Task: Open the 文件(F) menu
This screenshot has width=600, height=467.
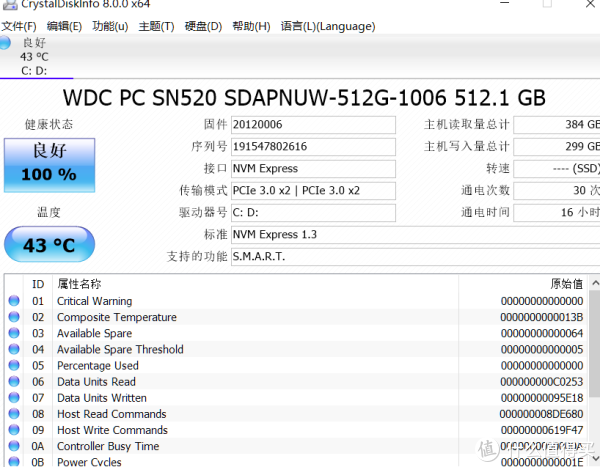Action: (19, 26)
